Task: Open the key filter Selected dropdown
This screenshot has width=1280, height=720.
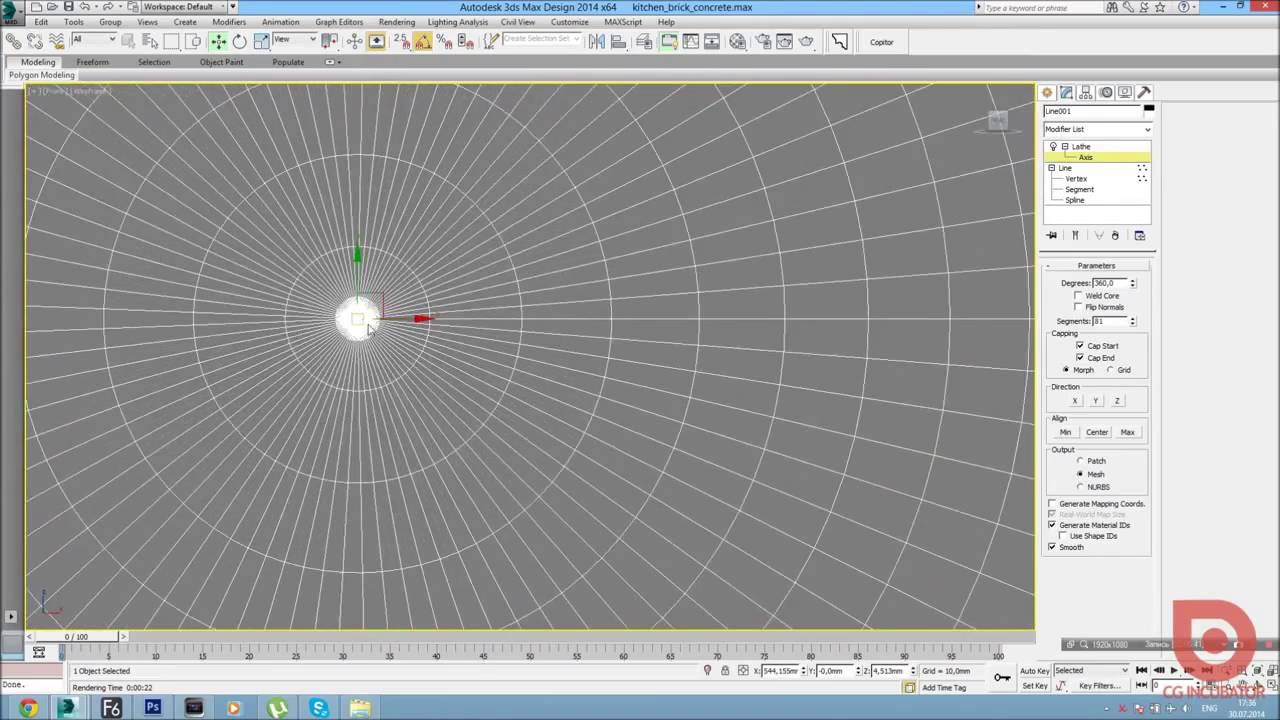Action: coord(1092,670)
